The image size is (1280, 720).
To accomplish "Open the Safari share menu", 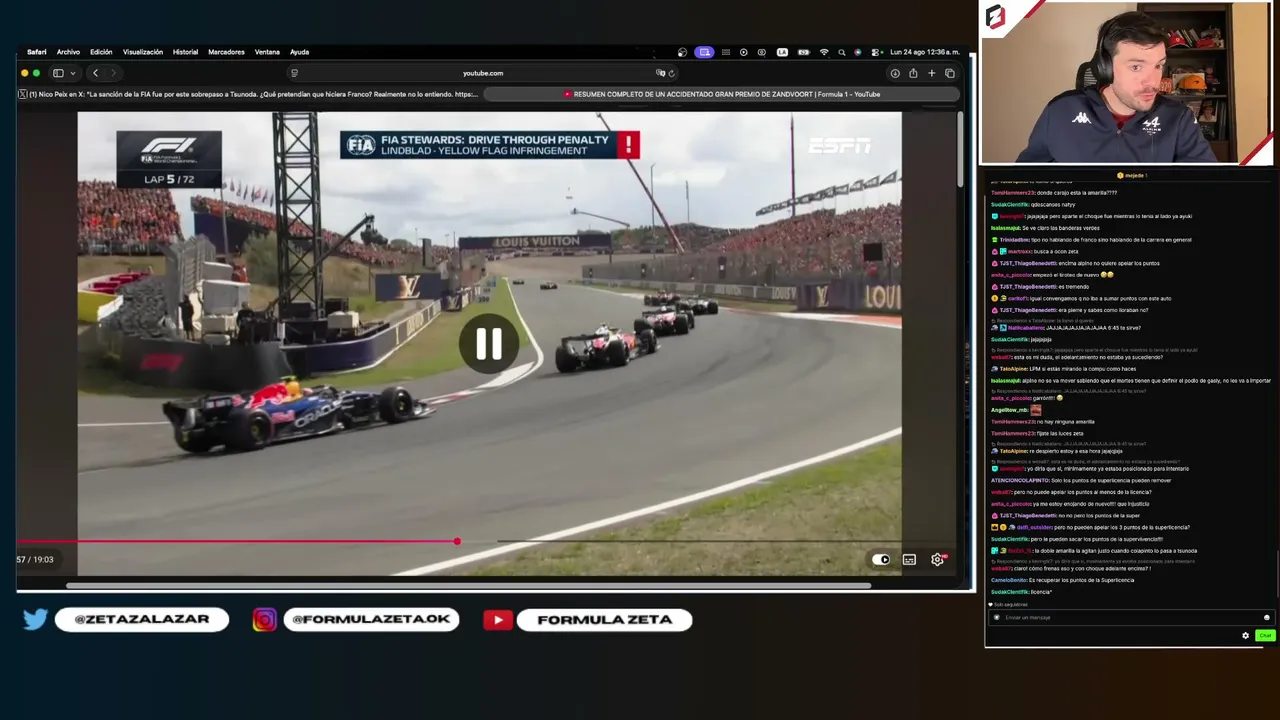I will pyautogui.click(x=913, y=73).
